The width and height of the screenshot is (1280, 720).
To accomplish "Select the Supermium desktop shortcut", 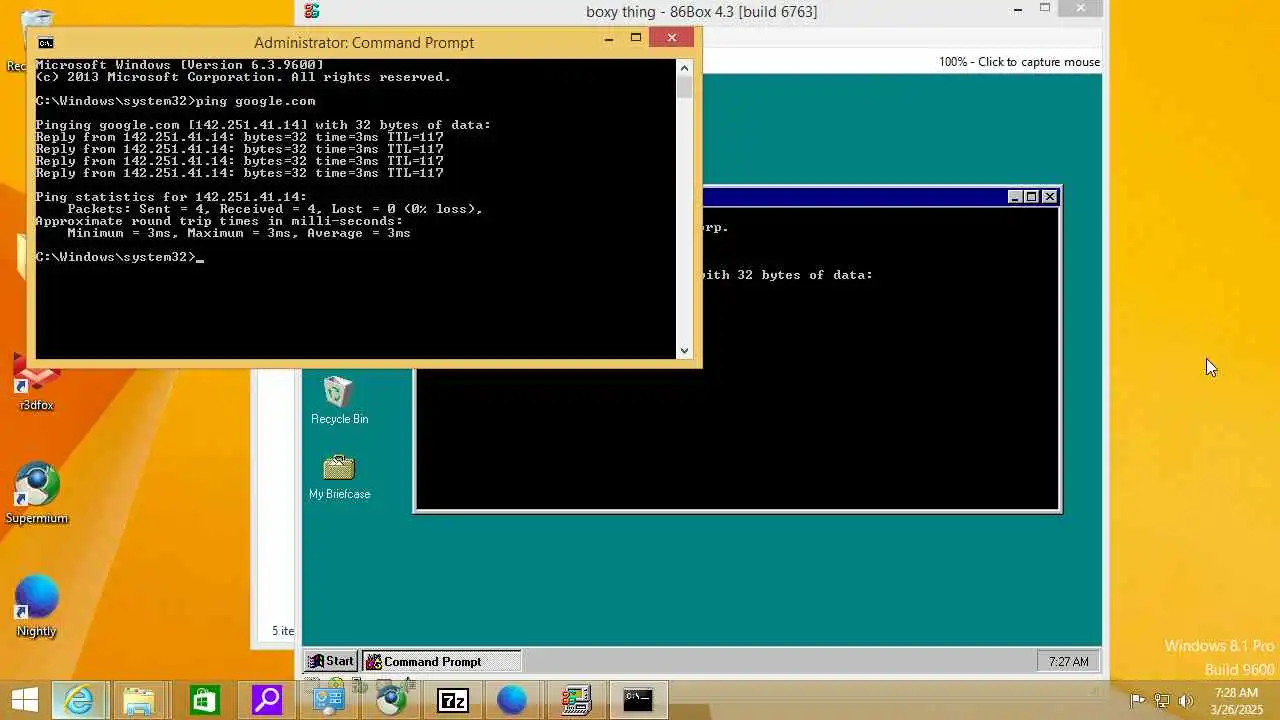I will click(x=37, y=494).
